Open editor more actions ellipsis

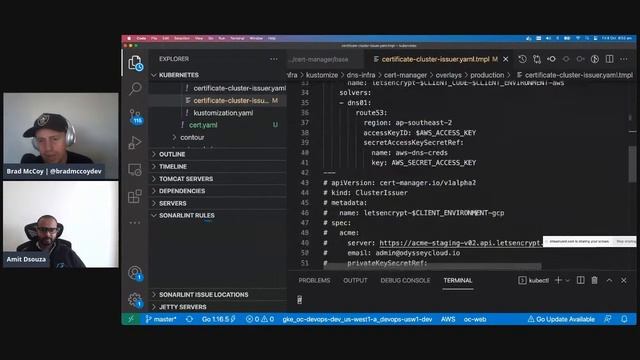624,59
